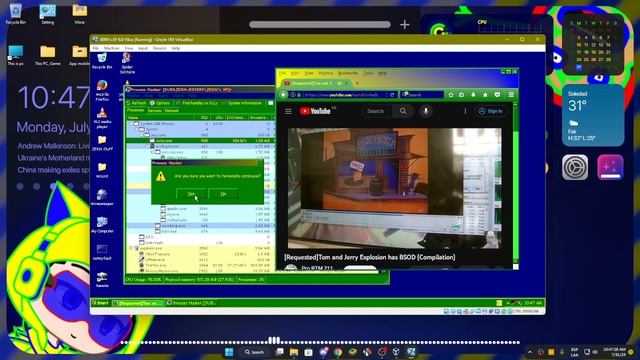Open VirtualBox Machine menu
640x360 pixels.
coord(111,48)
